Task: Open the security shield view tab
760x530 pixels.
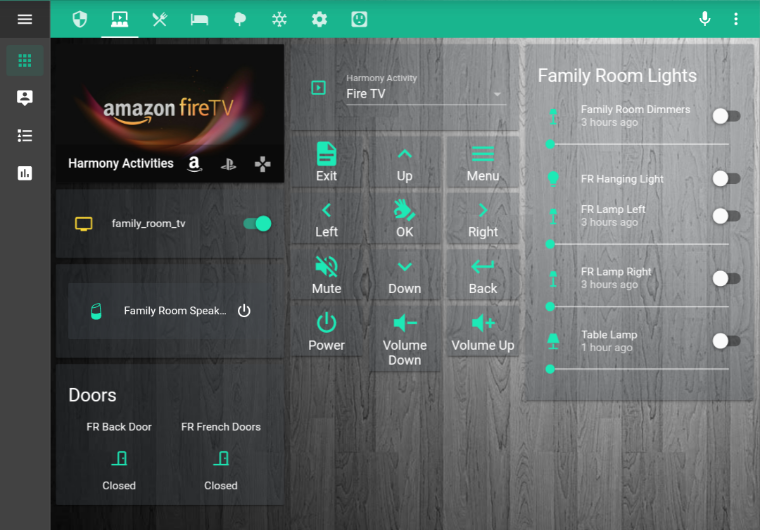Action: (x=79, y=19)
